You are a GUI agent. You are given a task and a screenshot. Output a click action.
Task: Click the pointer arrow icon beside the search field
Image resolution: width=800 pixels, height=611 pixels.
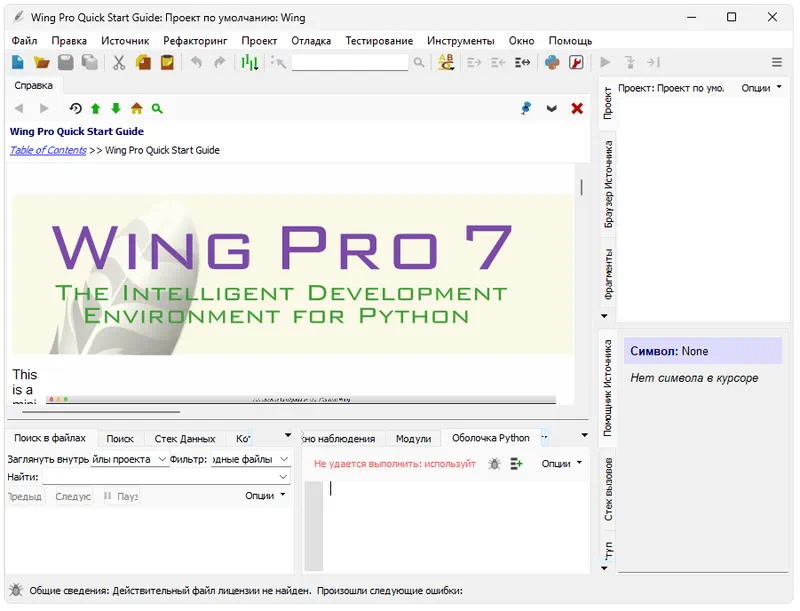278,62
